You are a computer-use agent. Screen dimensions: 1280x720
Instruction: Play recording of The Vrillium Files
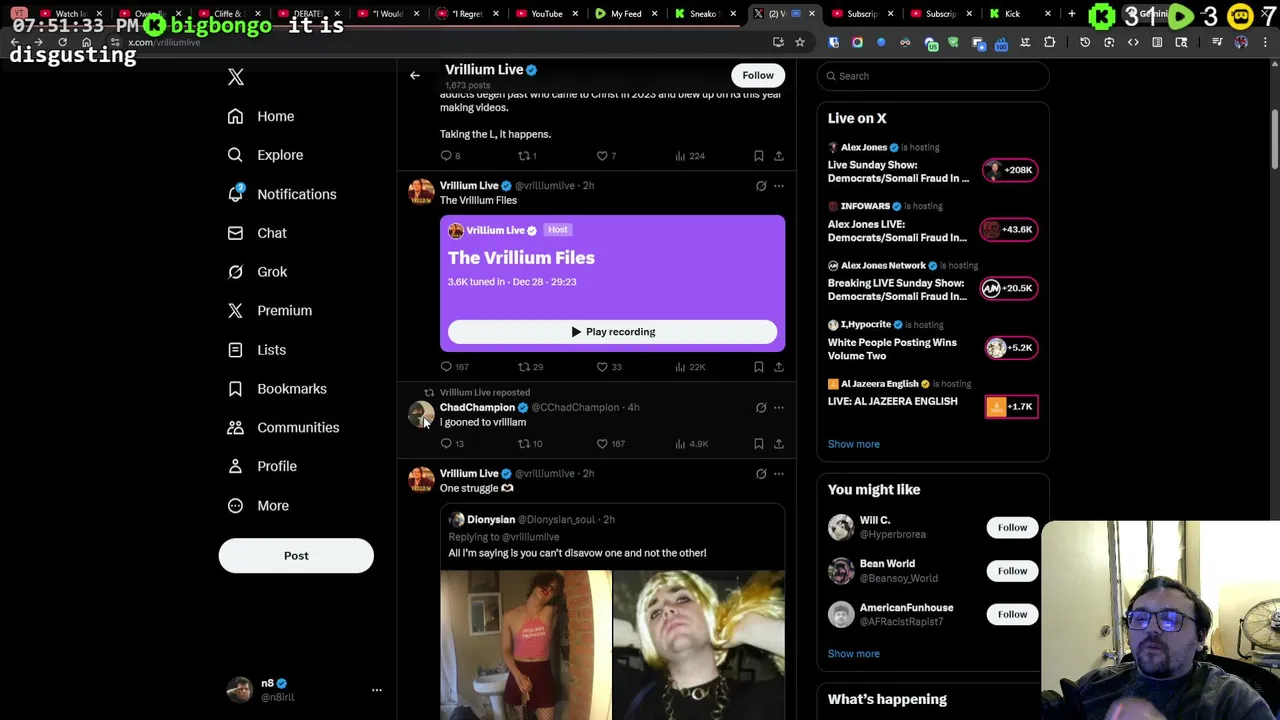[612, 332]
